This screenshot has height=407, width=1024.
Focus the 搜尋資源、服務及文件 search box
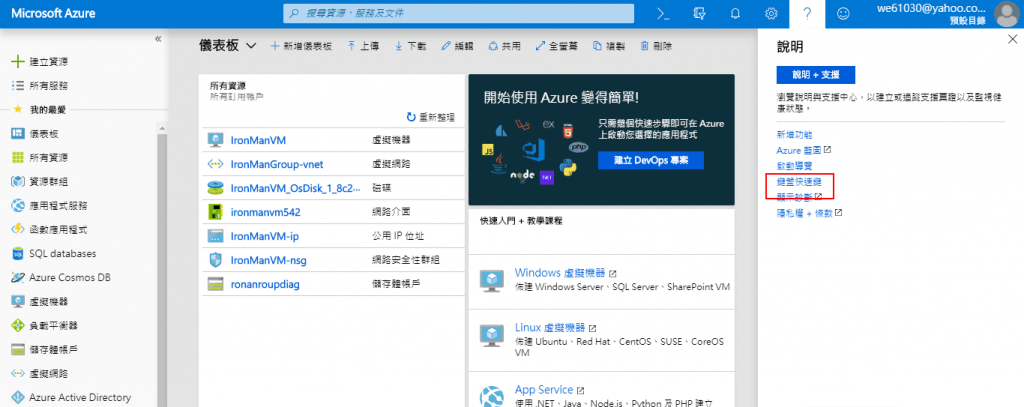tap(458, 13)
